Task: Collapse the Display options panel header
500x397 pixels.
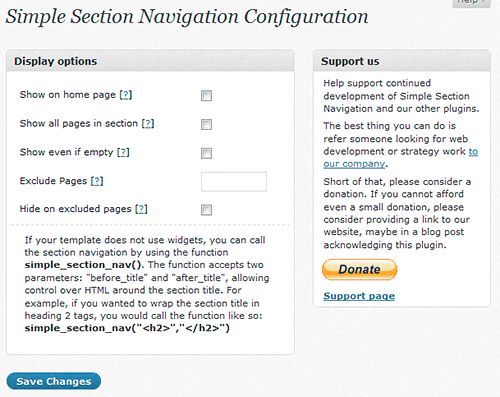Action: point(150,61)
